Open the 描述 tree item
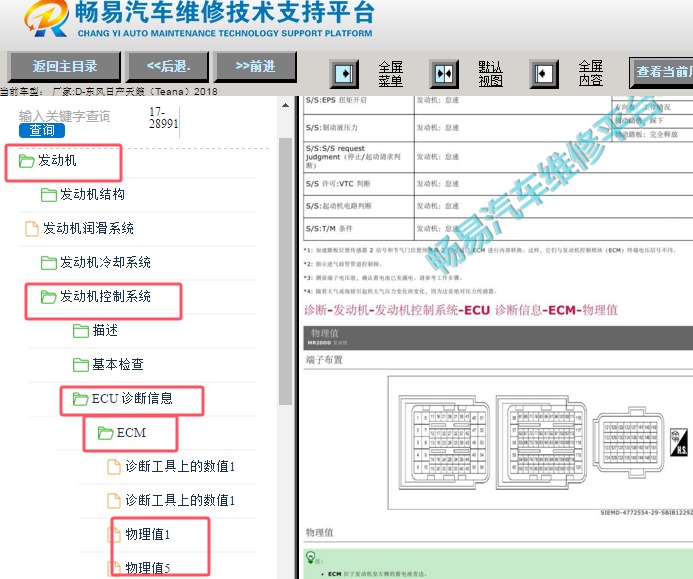This screenshot has height=579, width=693. coord(105,330)
